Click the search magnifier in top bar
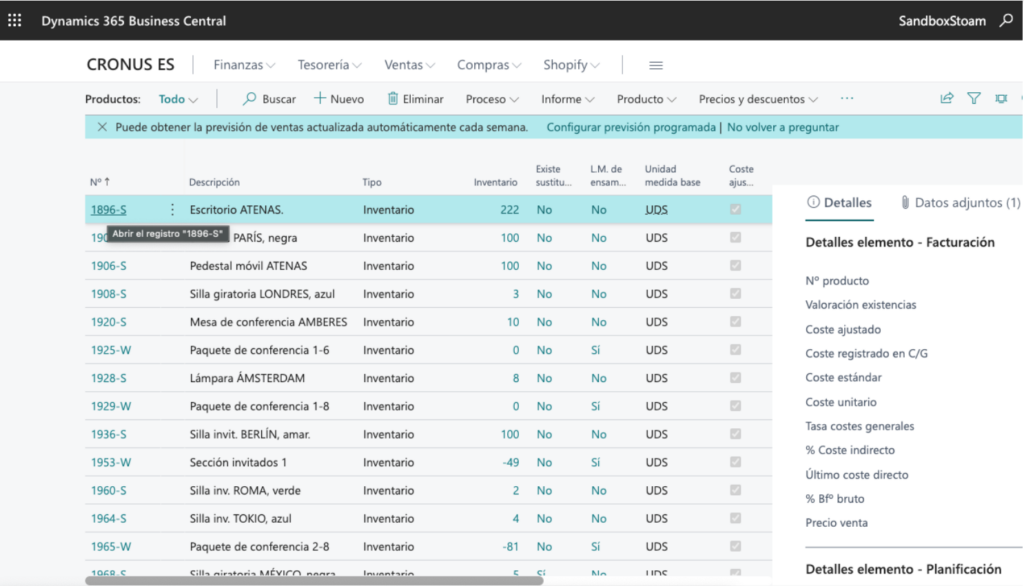 [x=1006, y=20]
